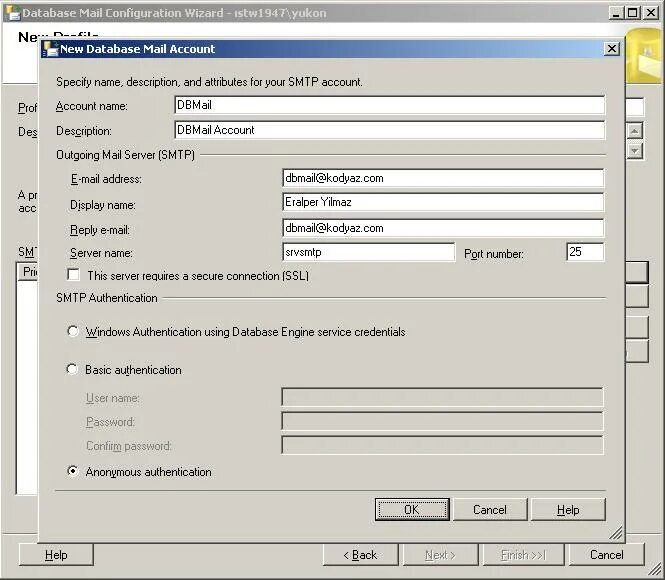Click the Description field containing DBMail Account
This screenshot has height=580, width=665.
(389, 130)
